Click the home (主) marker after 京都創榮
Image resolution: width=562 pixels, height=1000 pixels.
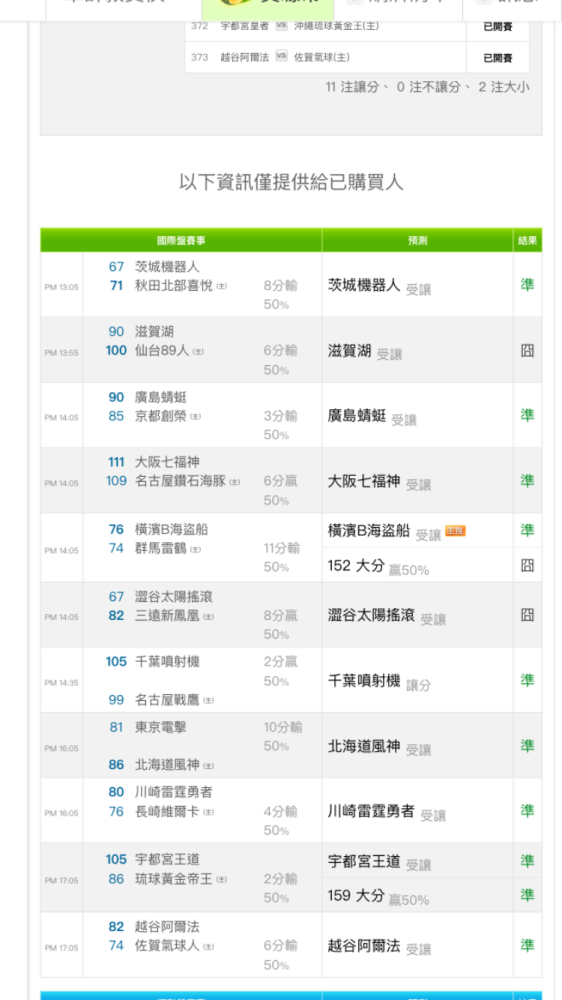[195, 416]
